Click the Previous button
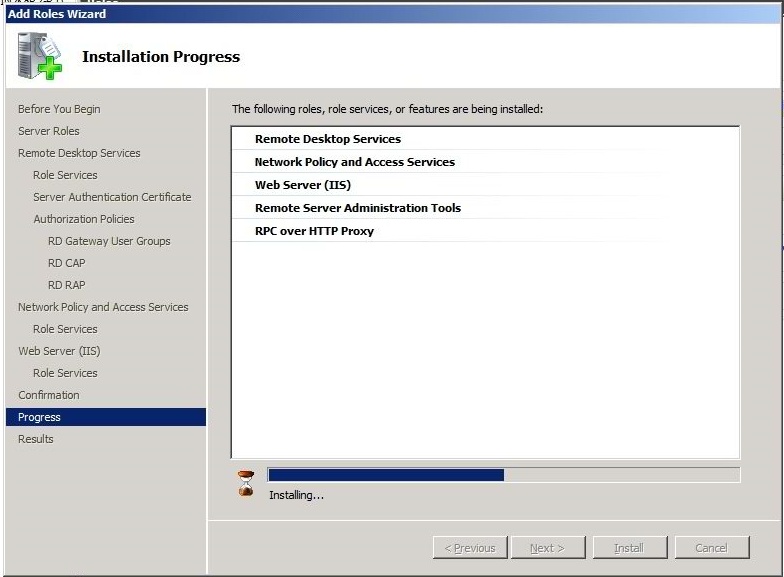The image size is (784, 577). pyautogui.click(x=470, y=548)
